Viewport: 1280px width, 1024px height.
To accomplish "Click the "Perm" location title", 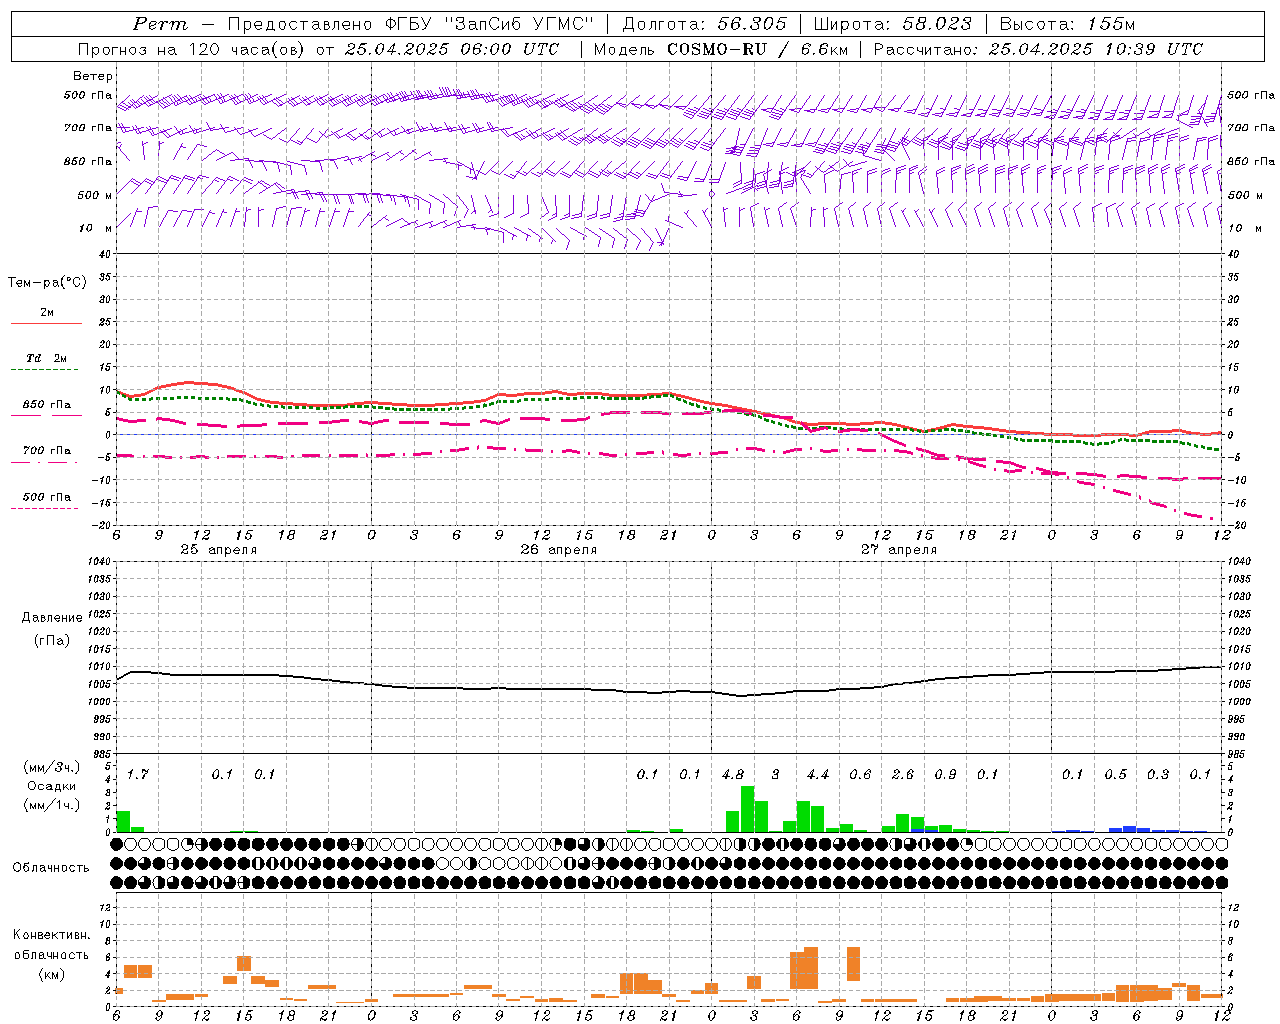I will pos(160,24).
